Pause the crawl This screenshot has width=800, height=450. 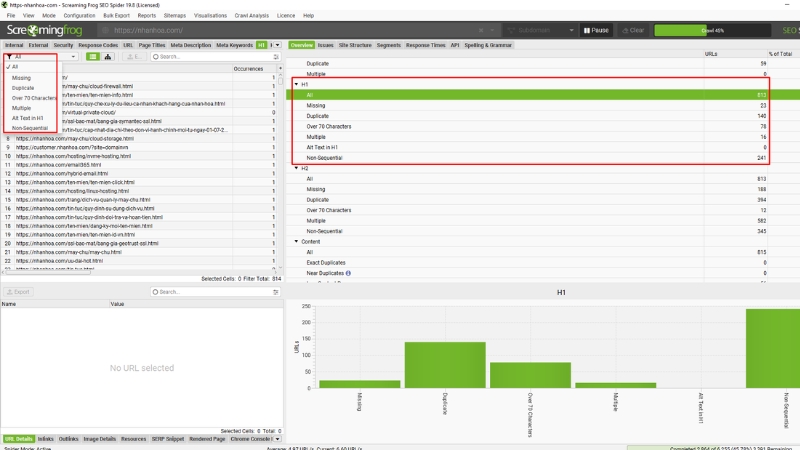pyautogui.click(x=596, y=30)
